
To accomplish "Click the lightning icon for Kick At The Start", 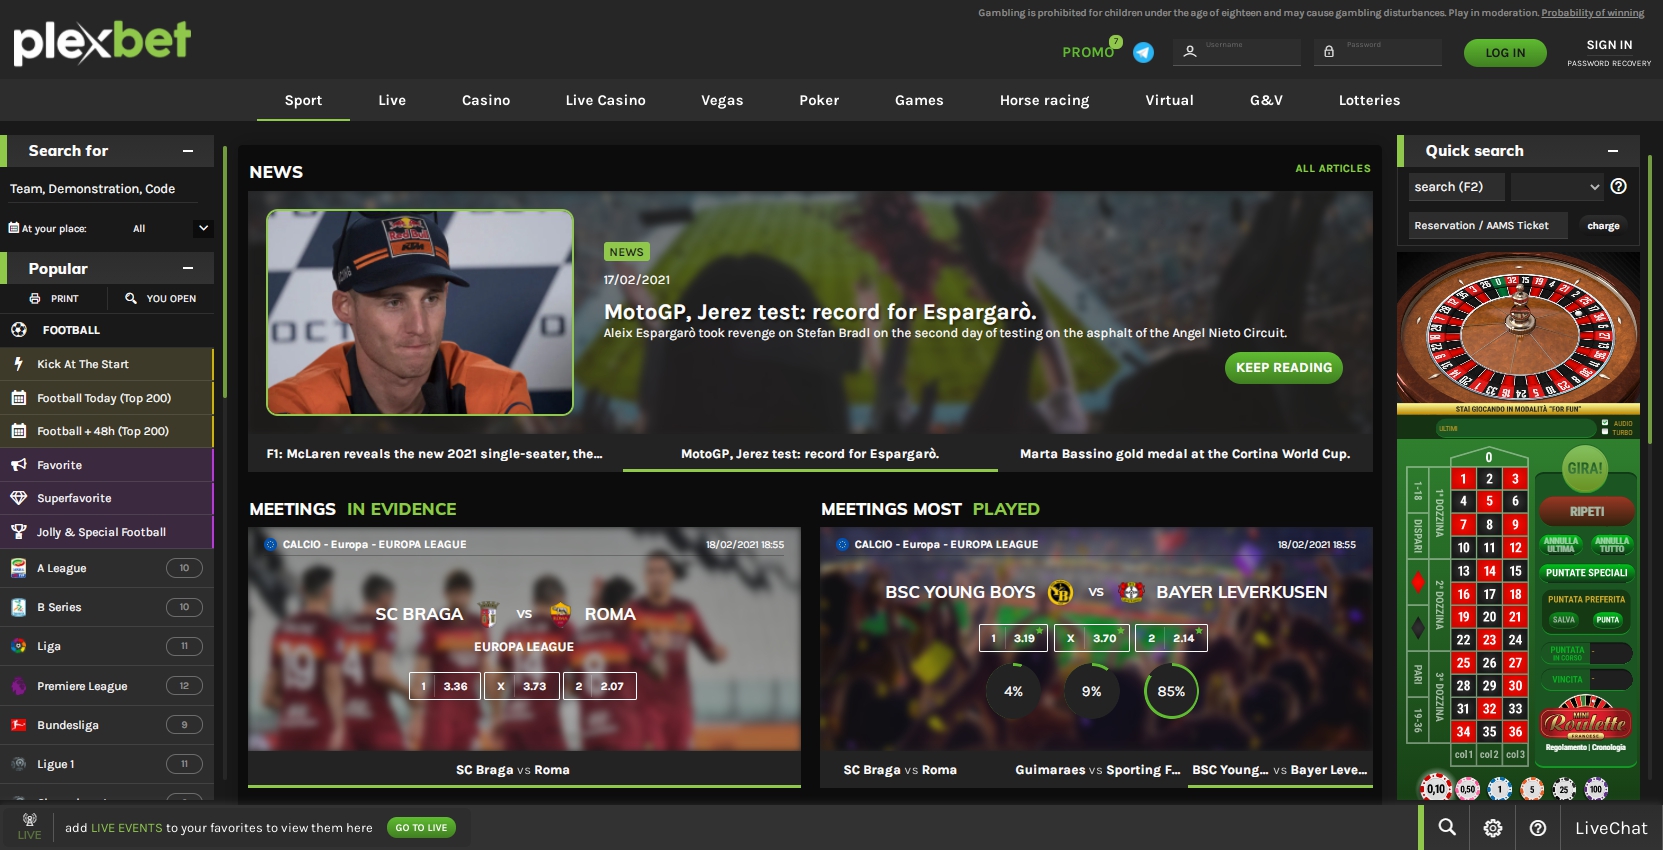I will tap(18, 364).
